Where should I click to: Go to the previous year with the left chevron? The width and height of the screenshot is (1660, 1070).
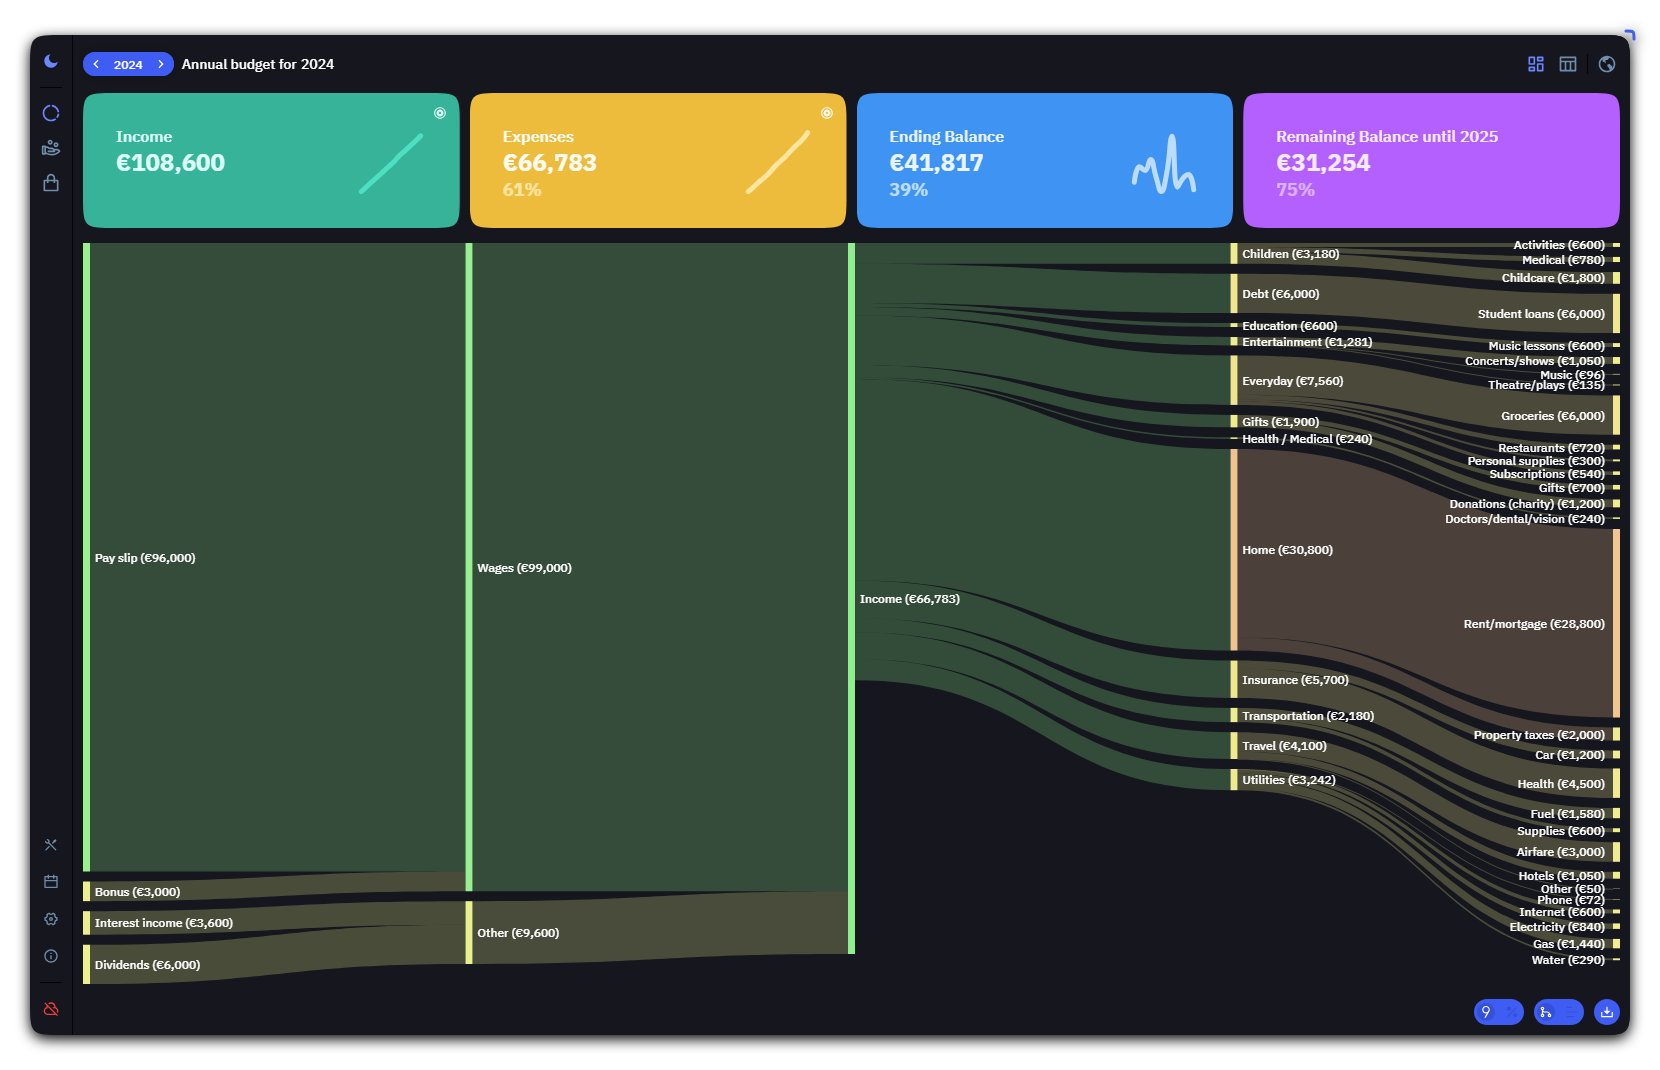[96, 64]
